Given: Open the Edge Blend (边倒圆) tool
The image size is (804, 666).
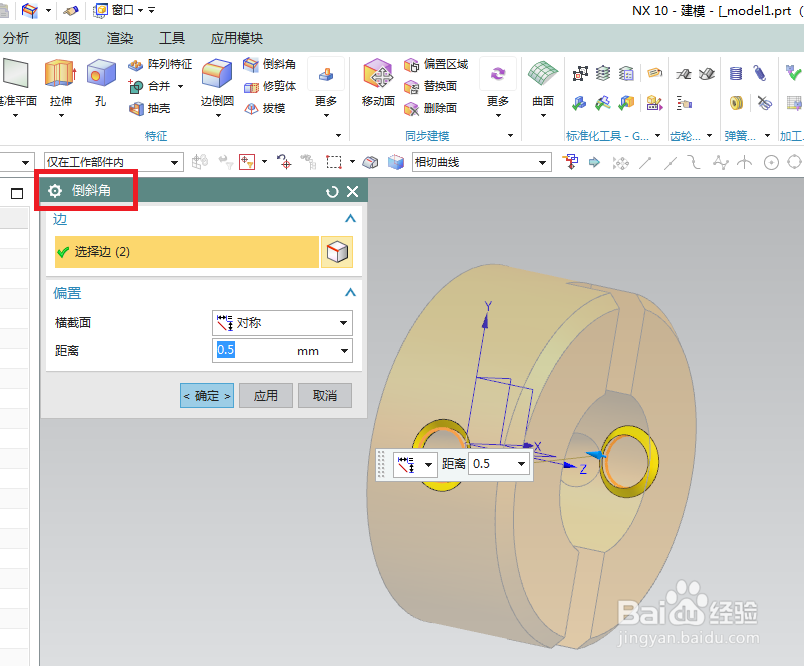Looking at the screenshot, I should pyautogui.click(x=217, y=82).
